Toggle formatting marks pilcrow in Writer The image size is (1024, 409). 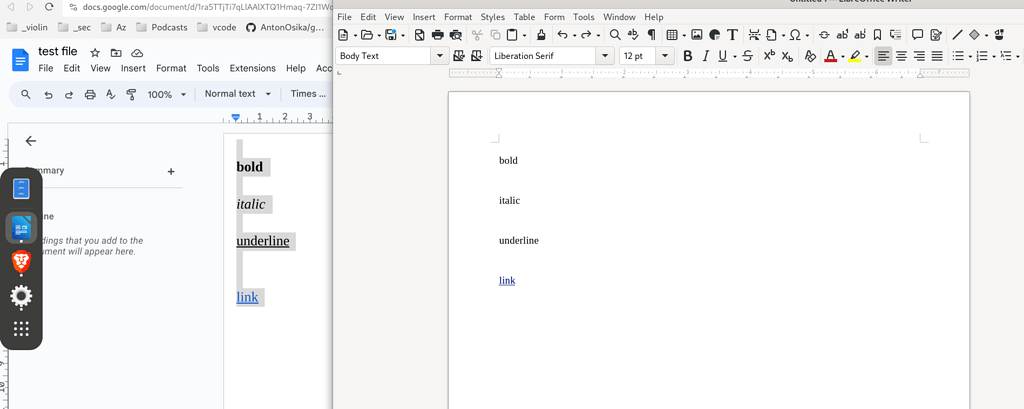point(650,35)
